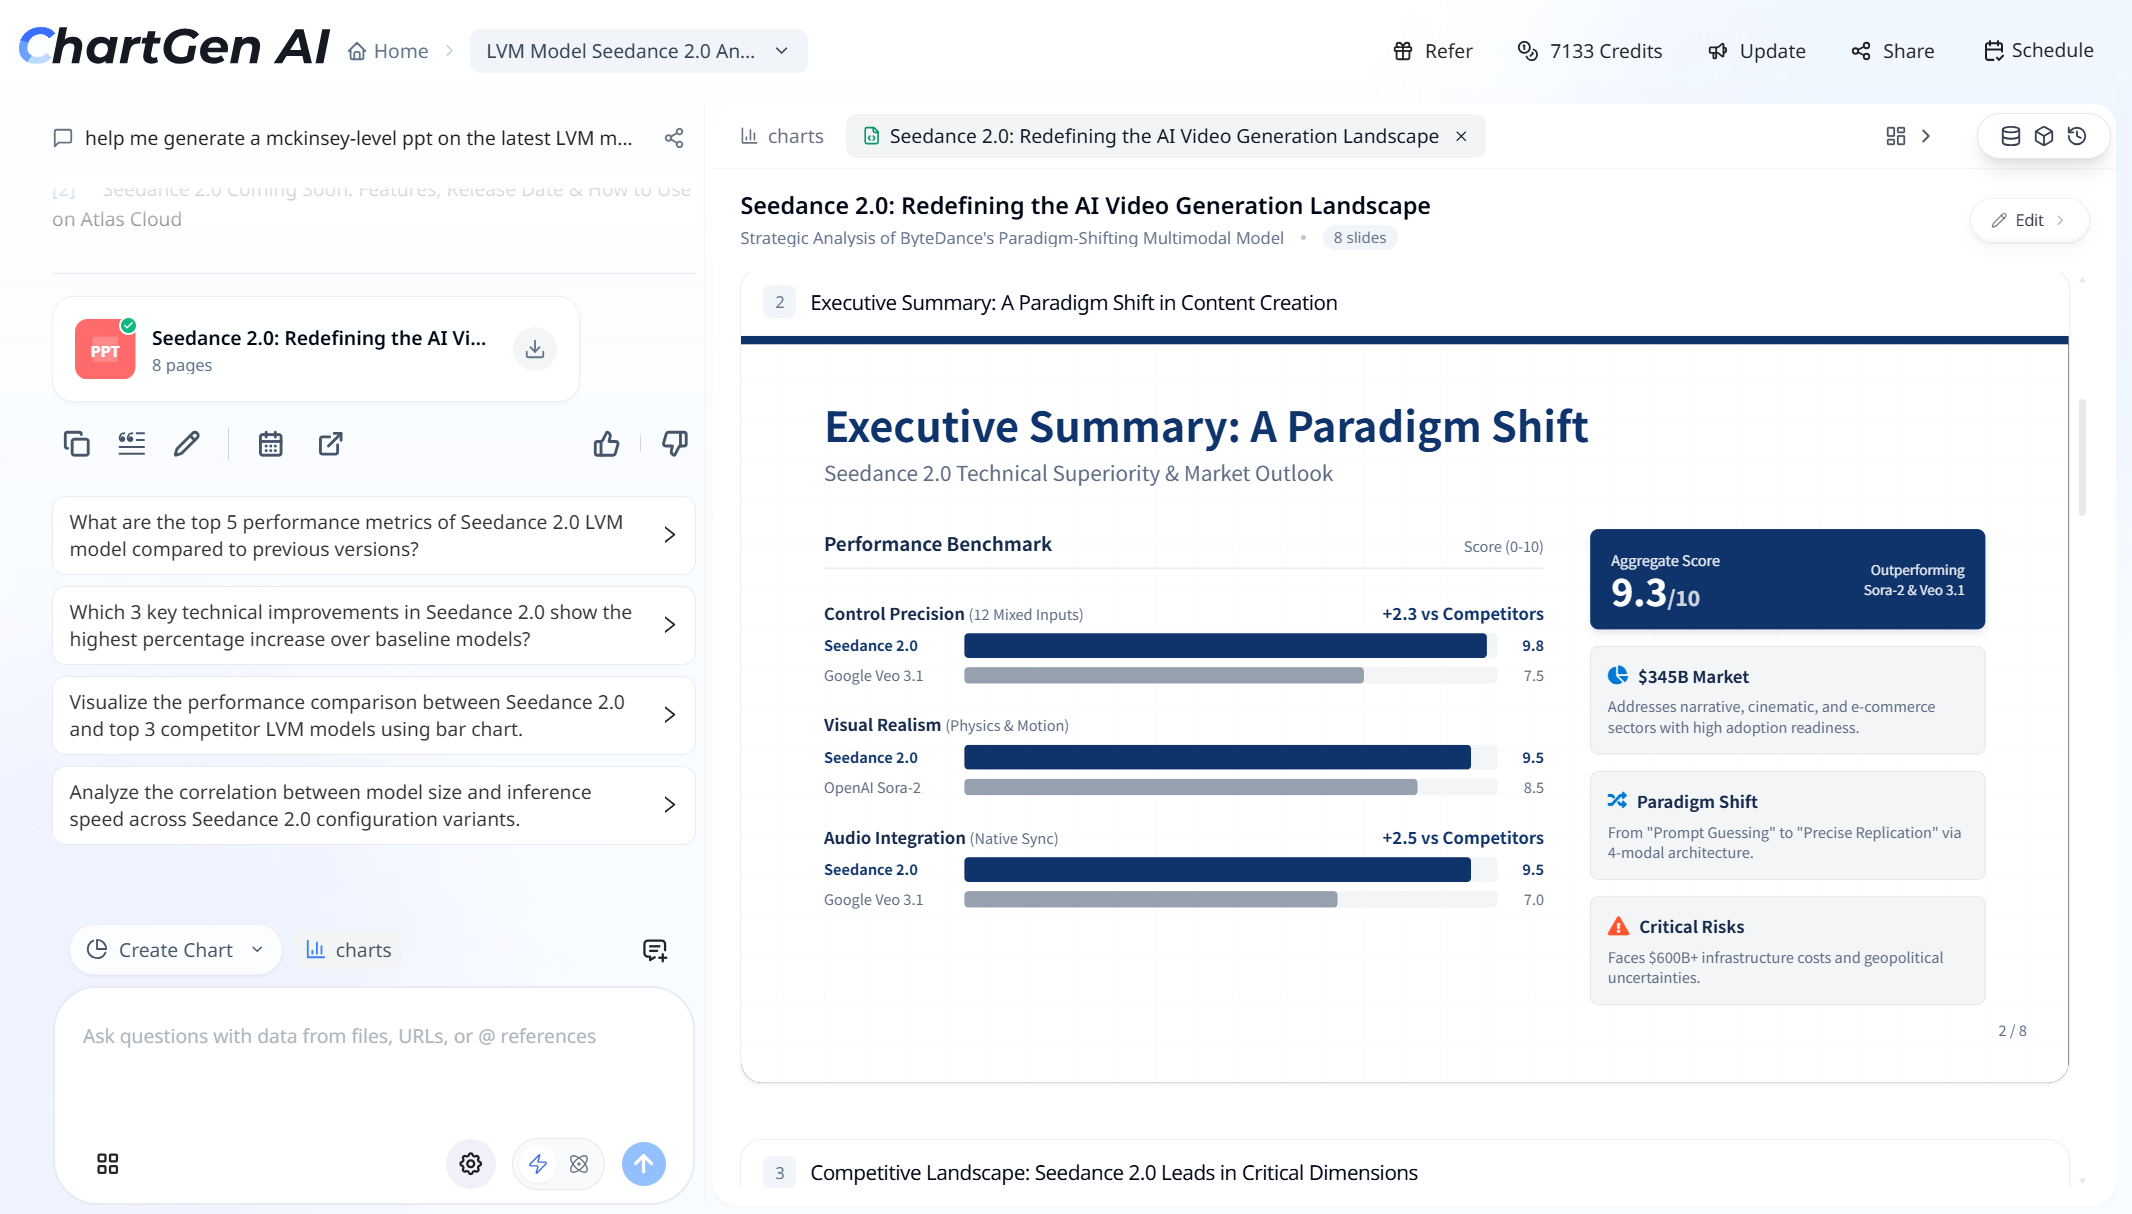Check the 7133 Credits balance
The width and height of the screenshot is (2132, 1214).
1589,51
